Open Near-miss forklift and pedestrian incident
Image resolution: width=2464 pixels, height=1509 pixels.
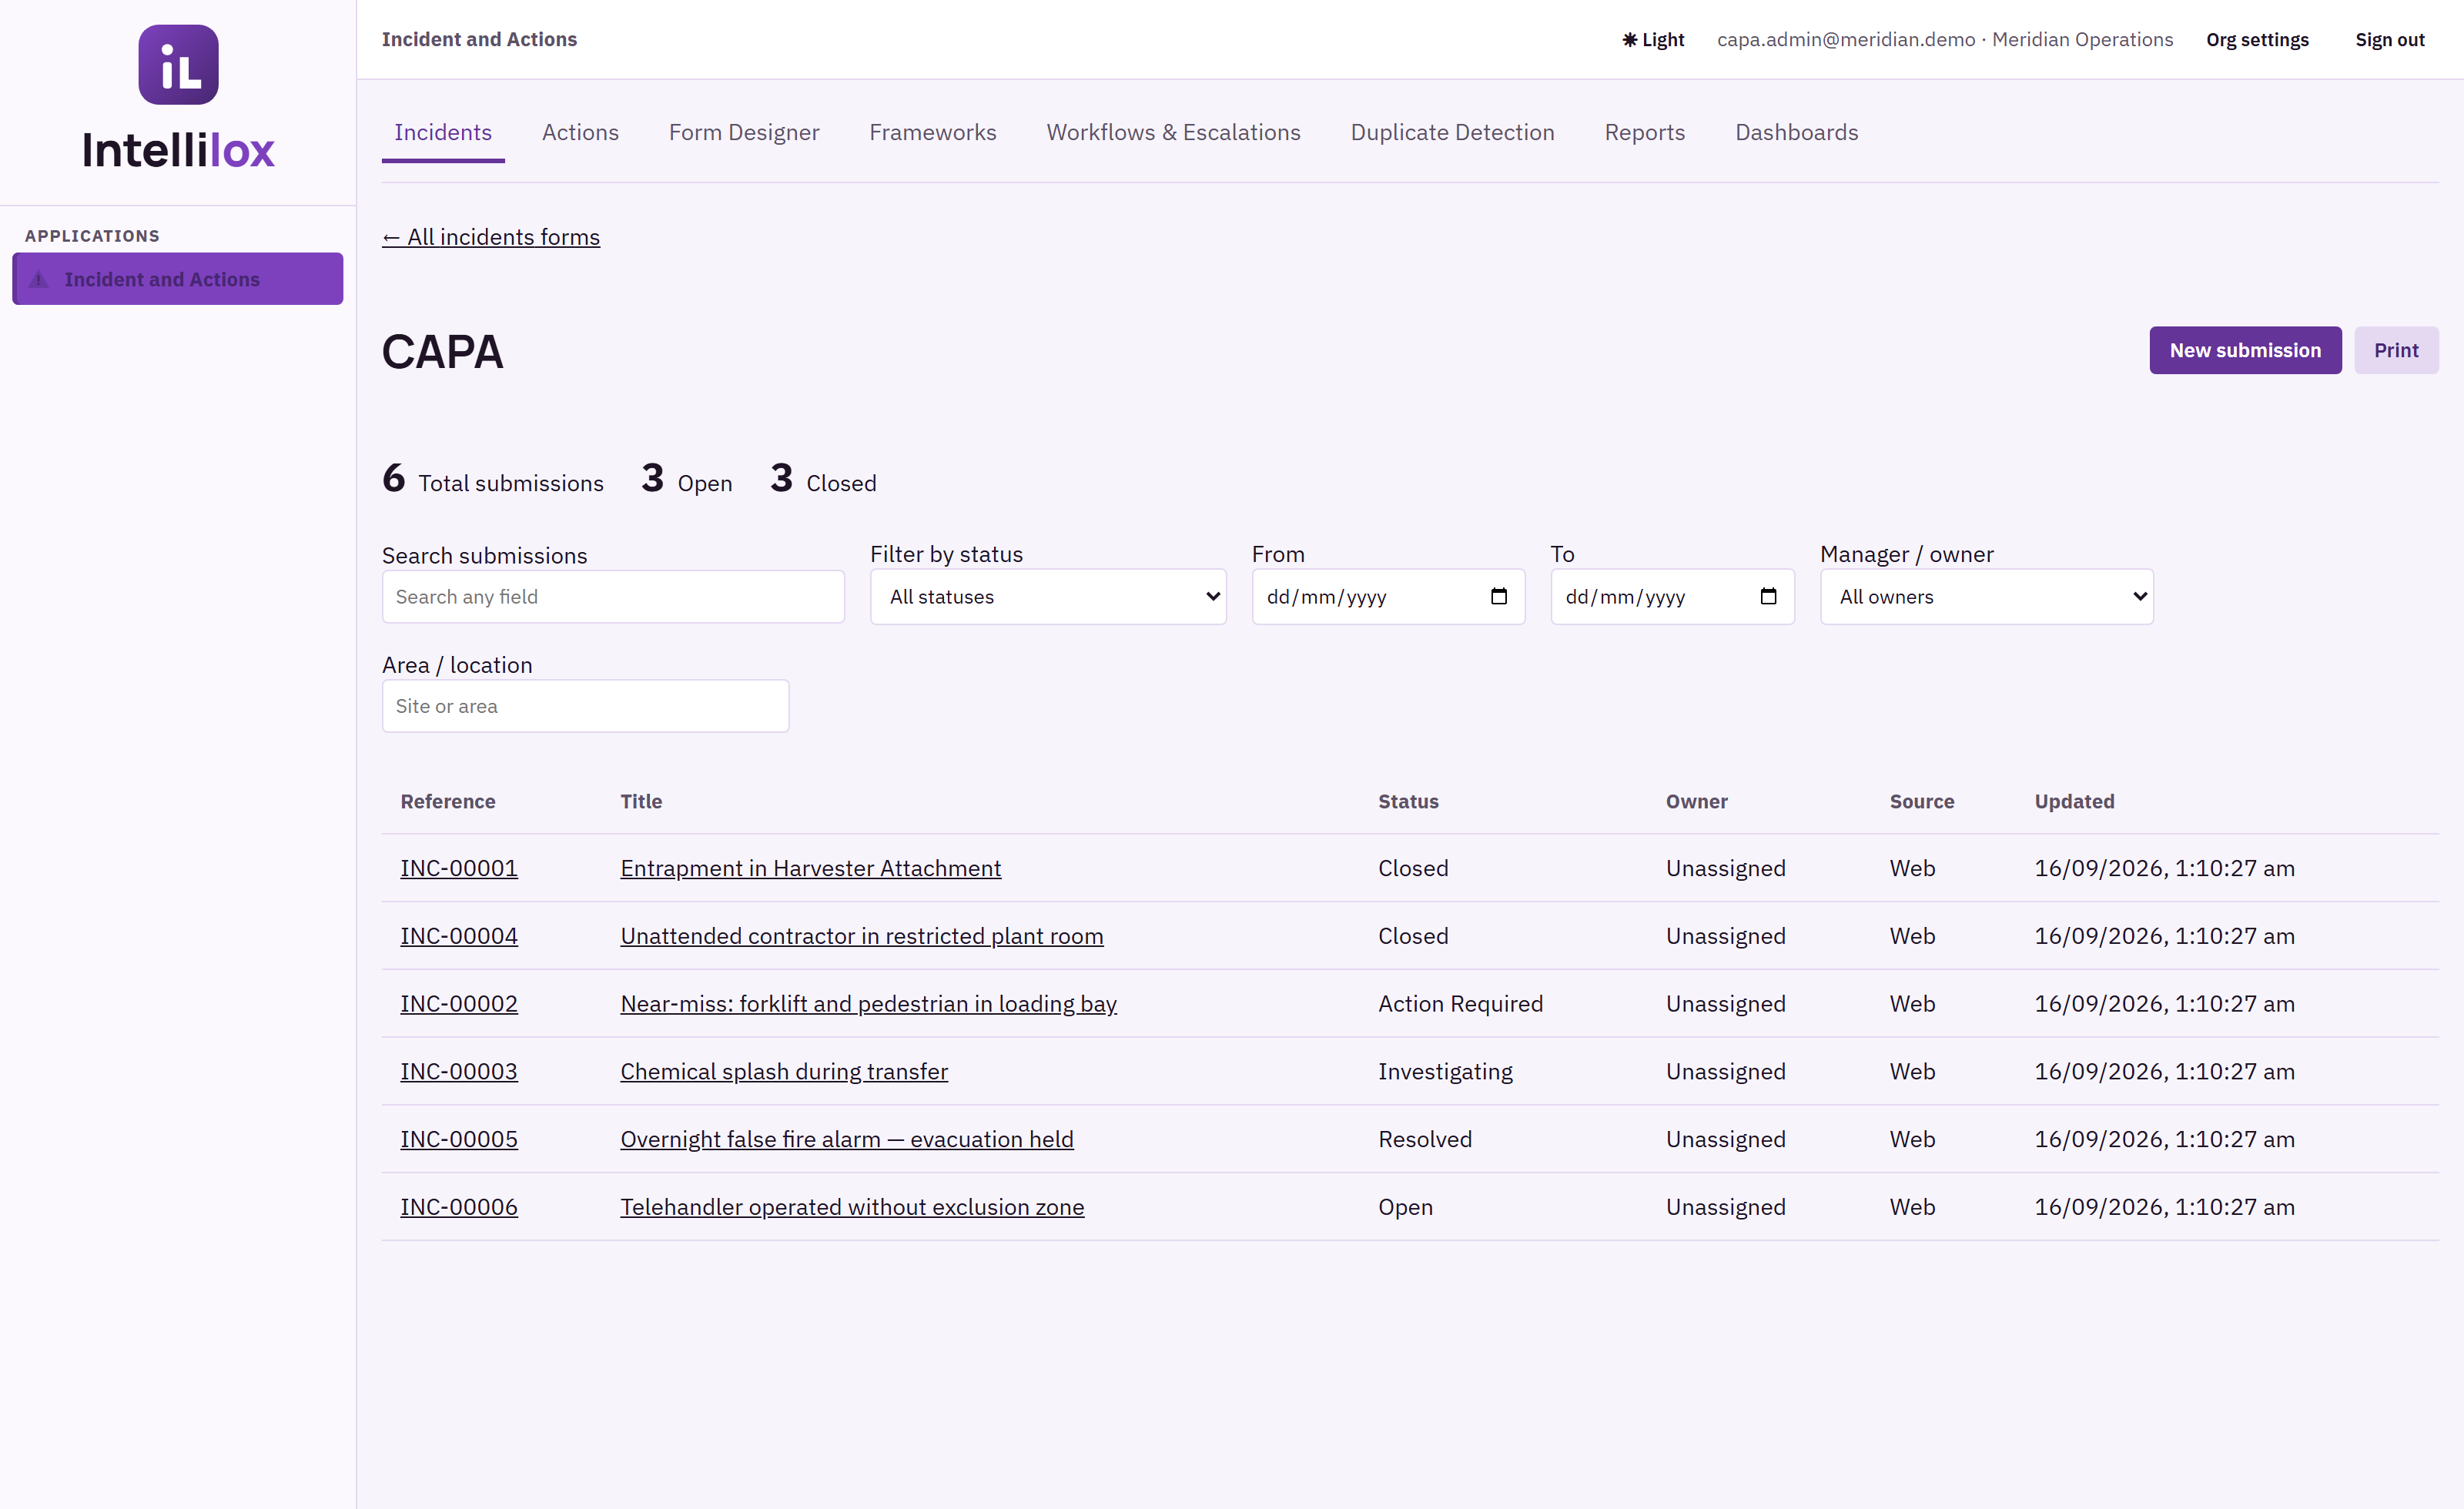tap(868, 1004)
